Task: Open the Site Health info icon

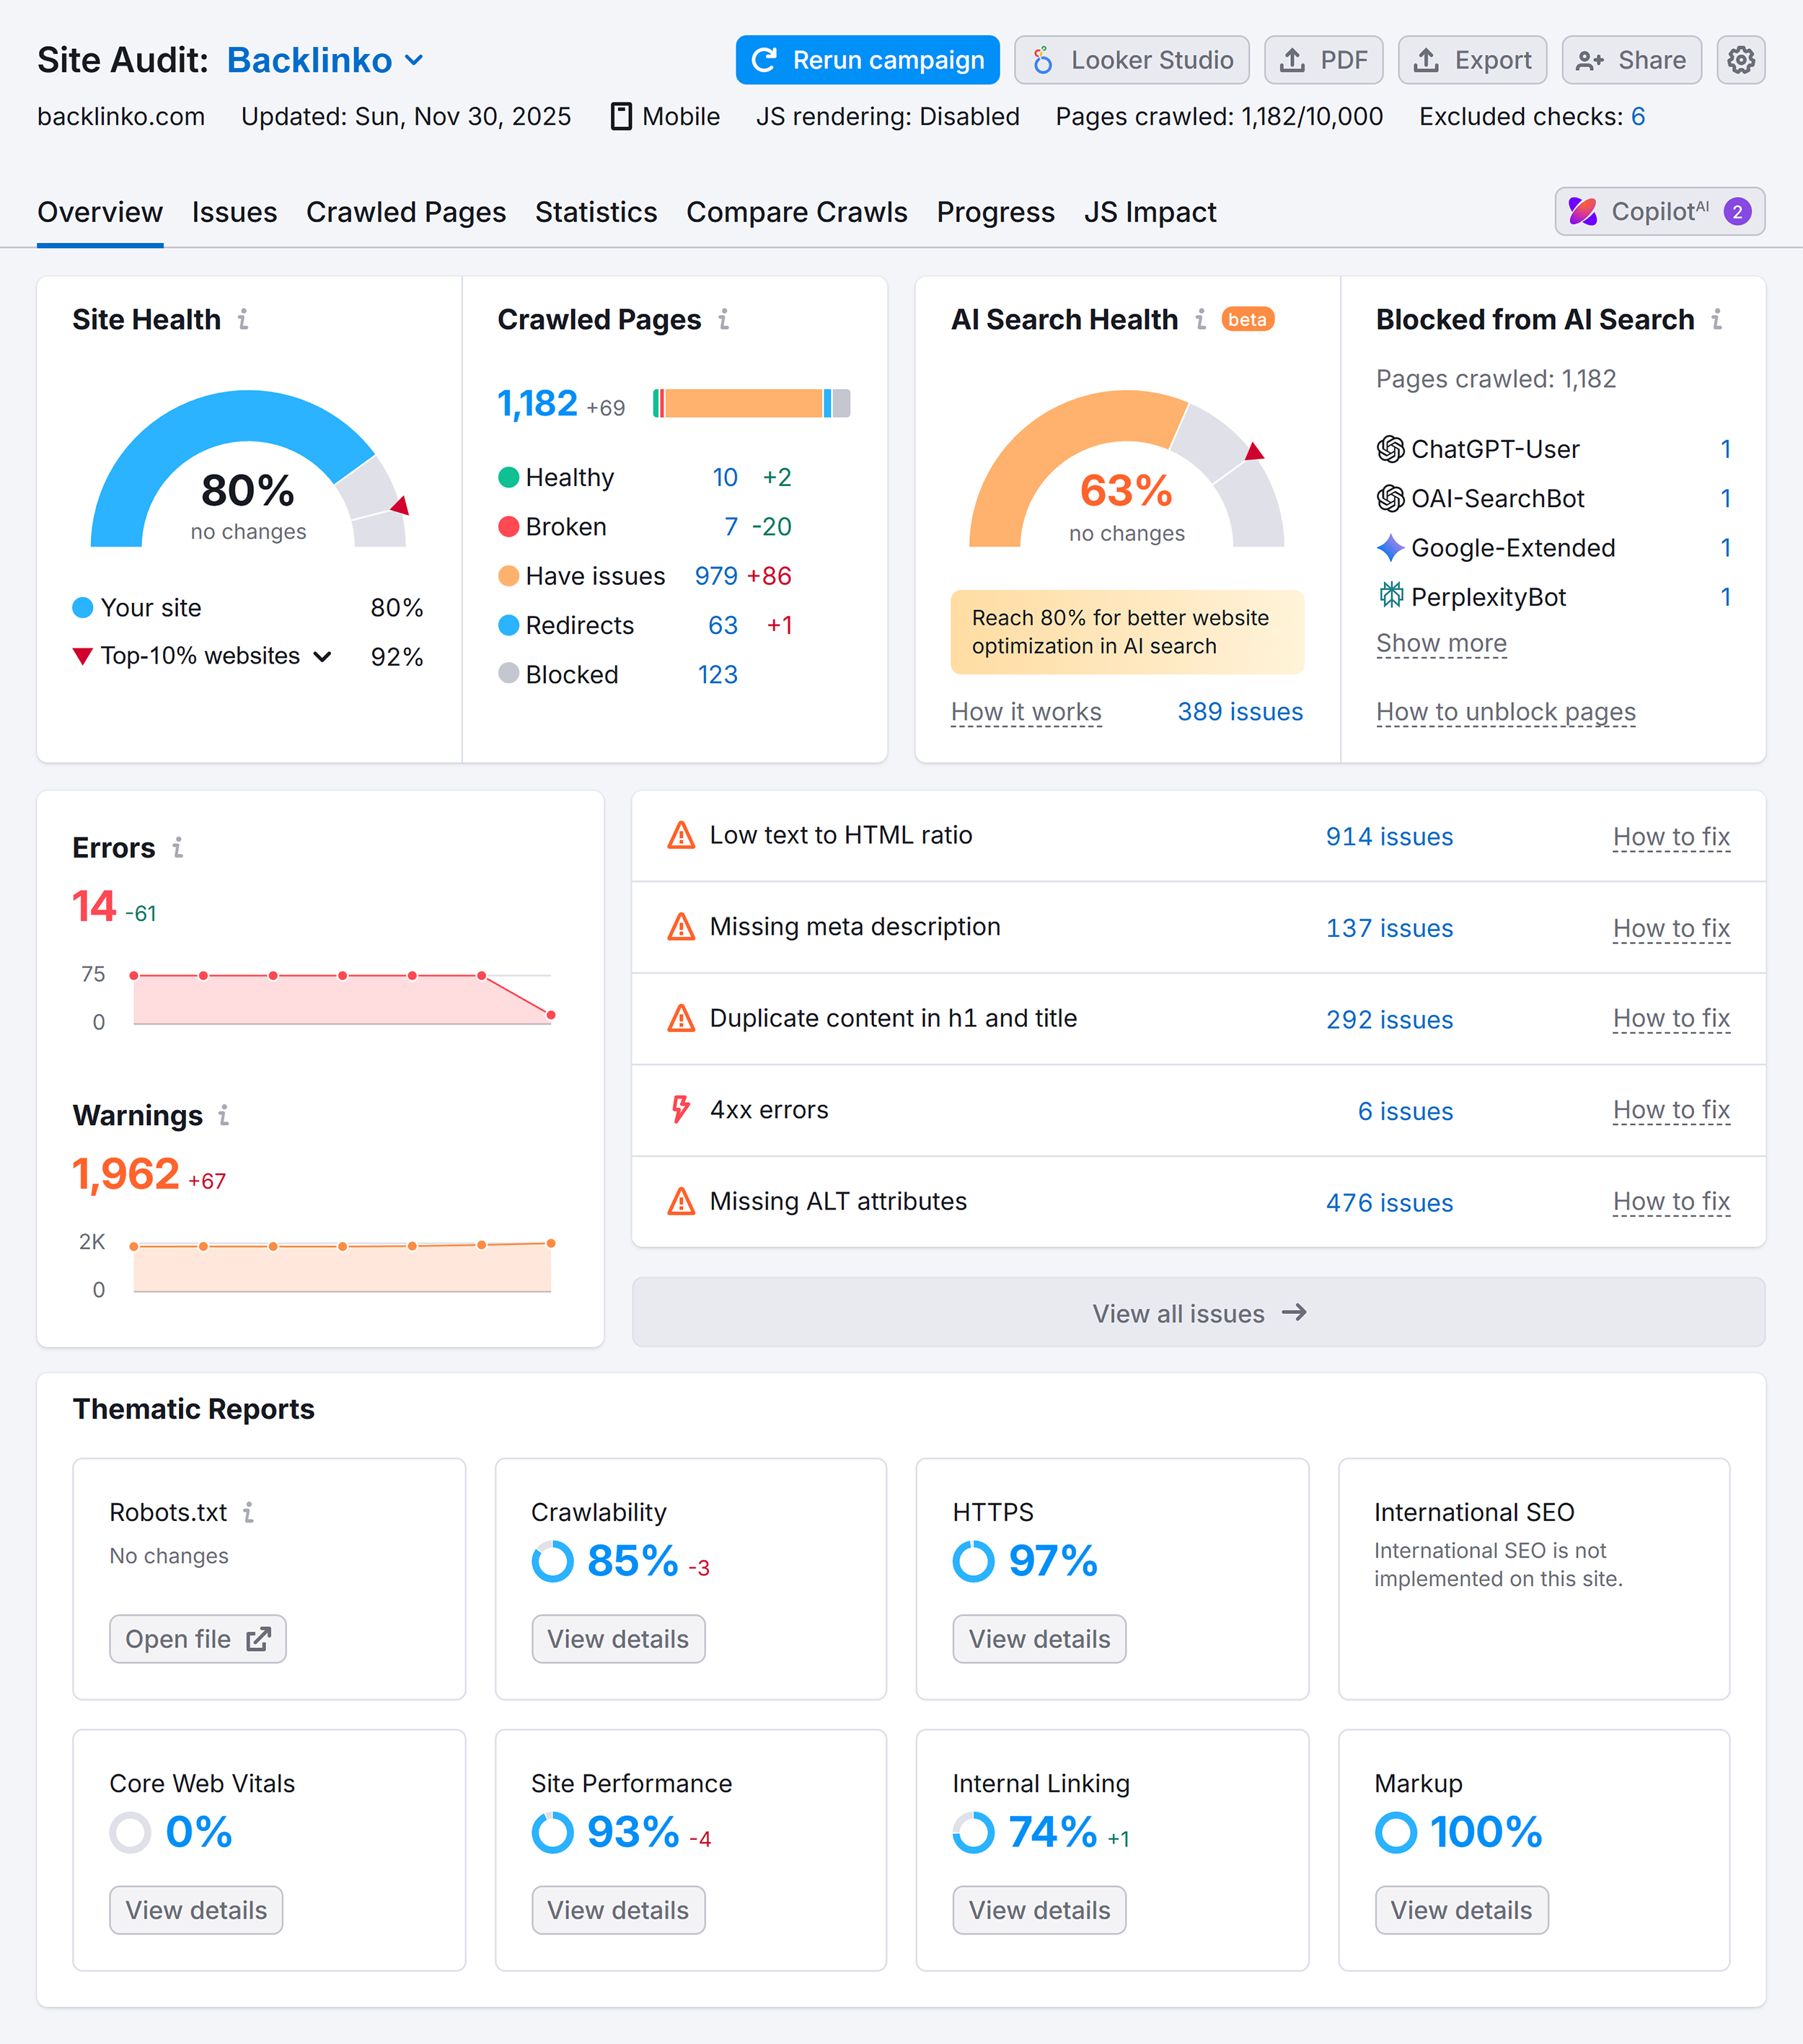Action: 244,321
